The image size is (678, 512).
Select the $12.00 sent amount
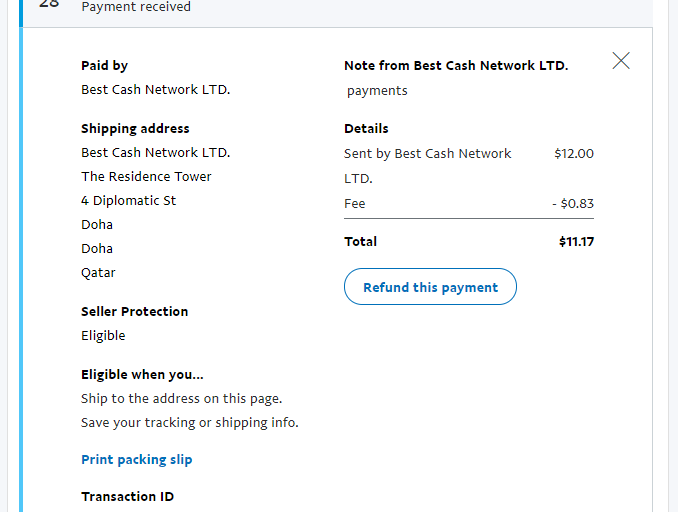click(574, 154)
